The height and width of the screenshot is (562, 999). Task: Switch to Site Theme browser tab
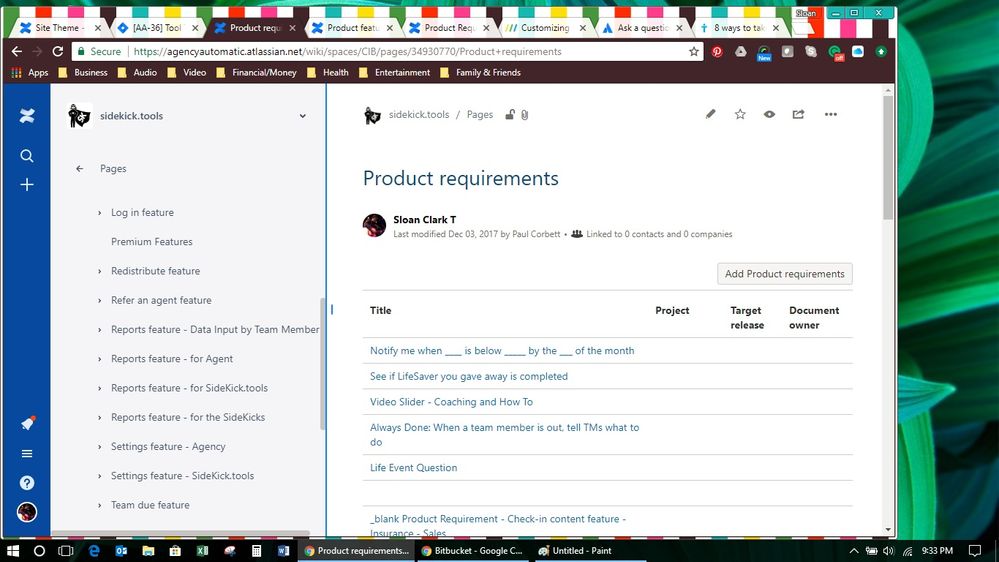pos(59,27)
